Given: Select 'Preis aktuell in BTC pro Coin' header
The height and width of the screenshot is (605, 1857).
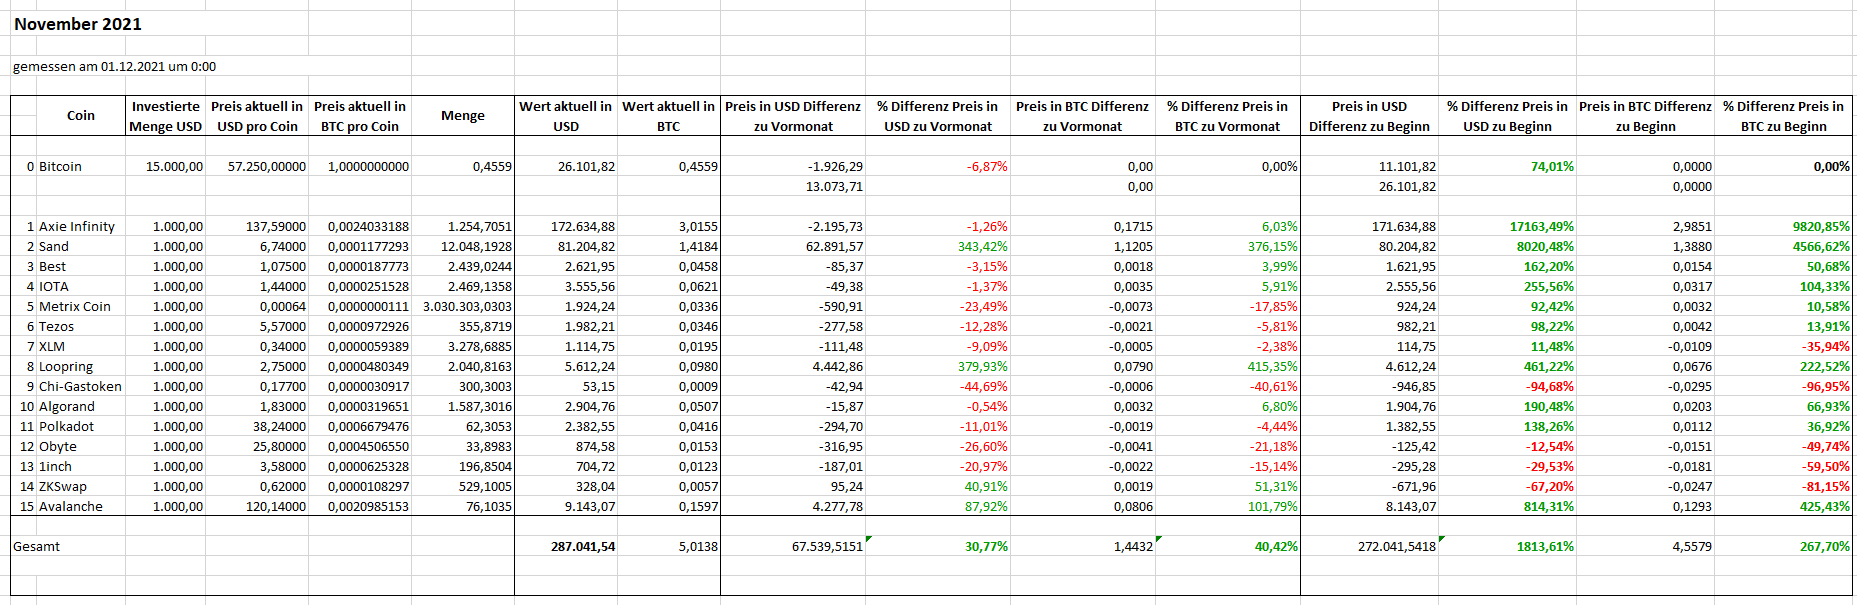Looking at the screenshot, I should coord(360,116).
